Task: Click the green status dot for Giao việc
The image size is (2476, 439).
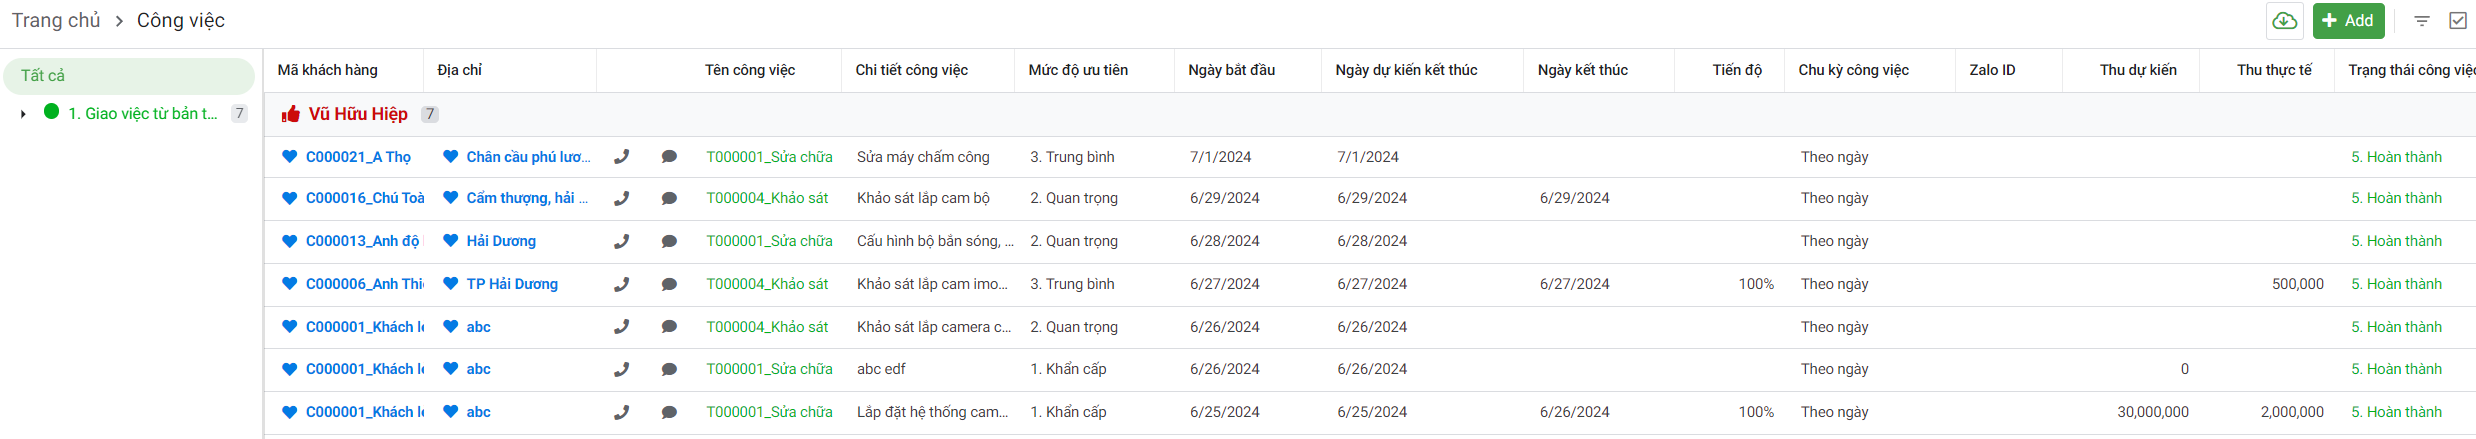Action: coord(51,112)
